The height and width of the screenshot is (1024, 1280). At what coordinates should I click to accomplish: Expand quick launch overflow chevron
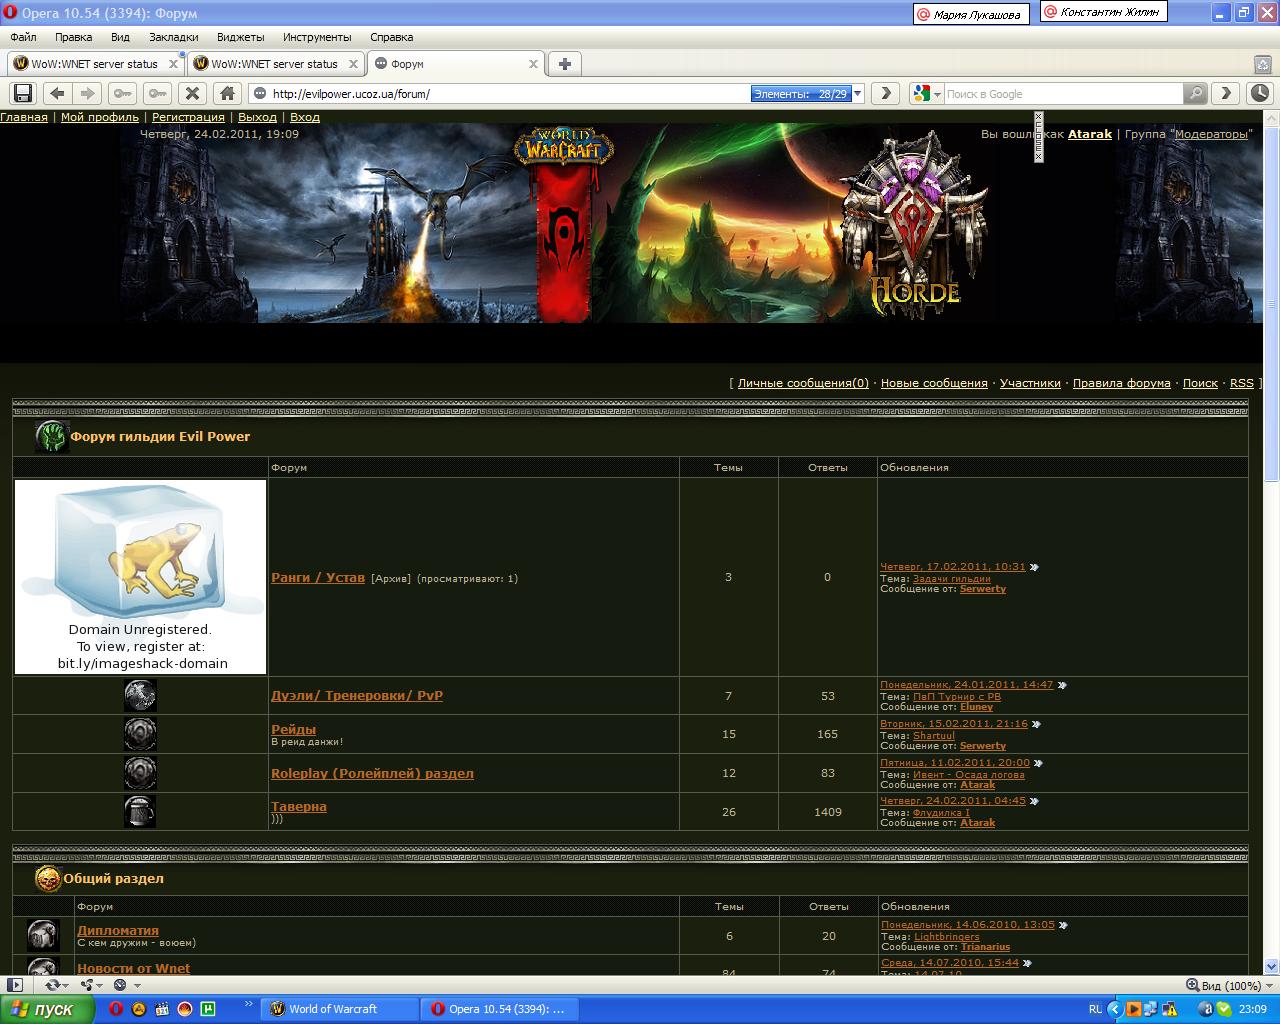pos(247,1004)
